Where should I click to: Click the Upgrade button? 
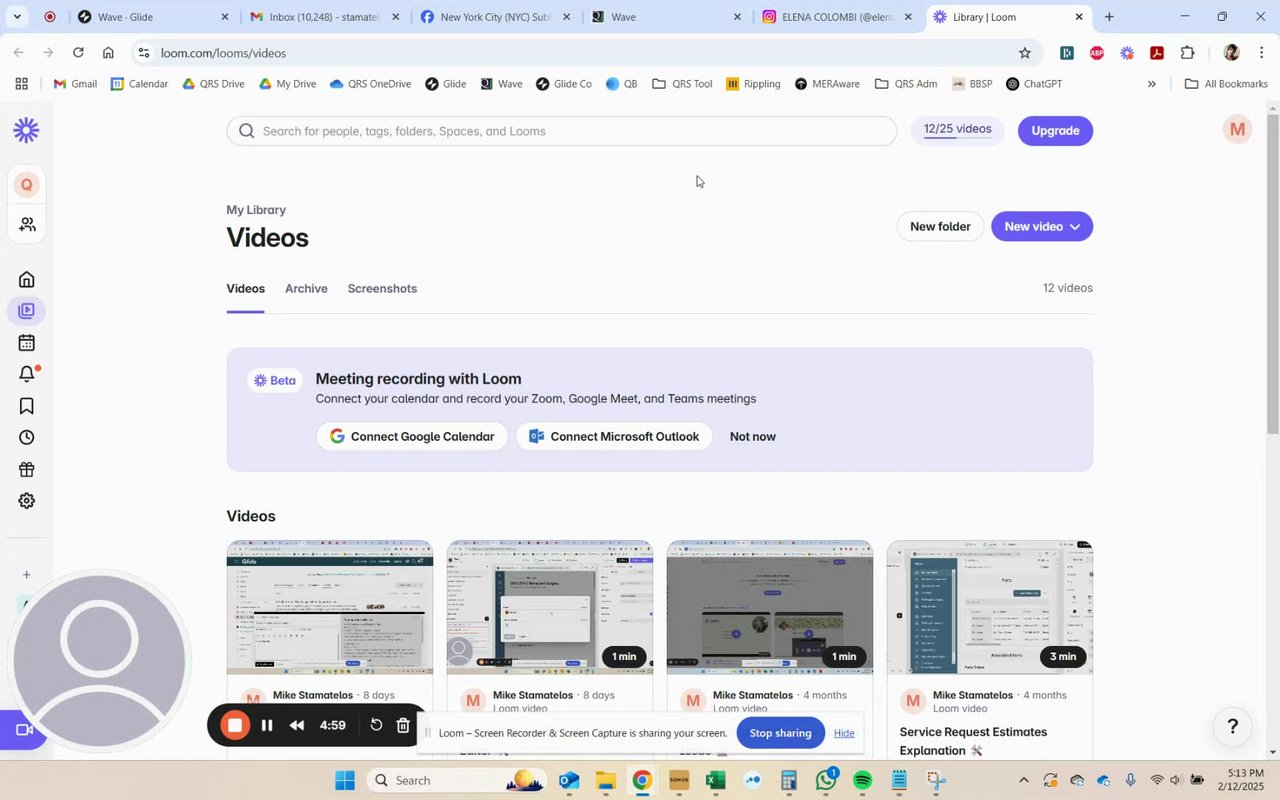(1055, 131)
